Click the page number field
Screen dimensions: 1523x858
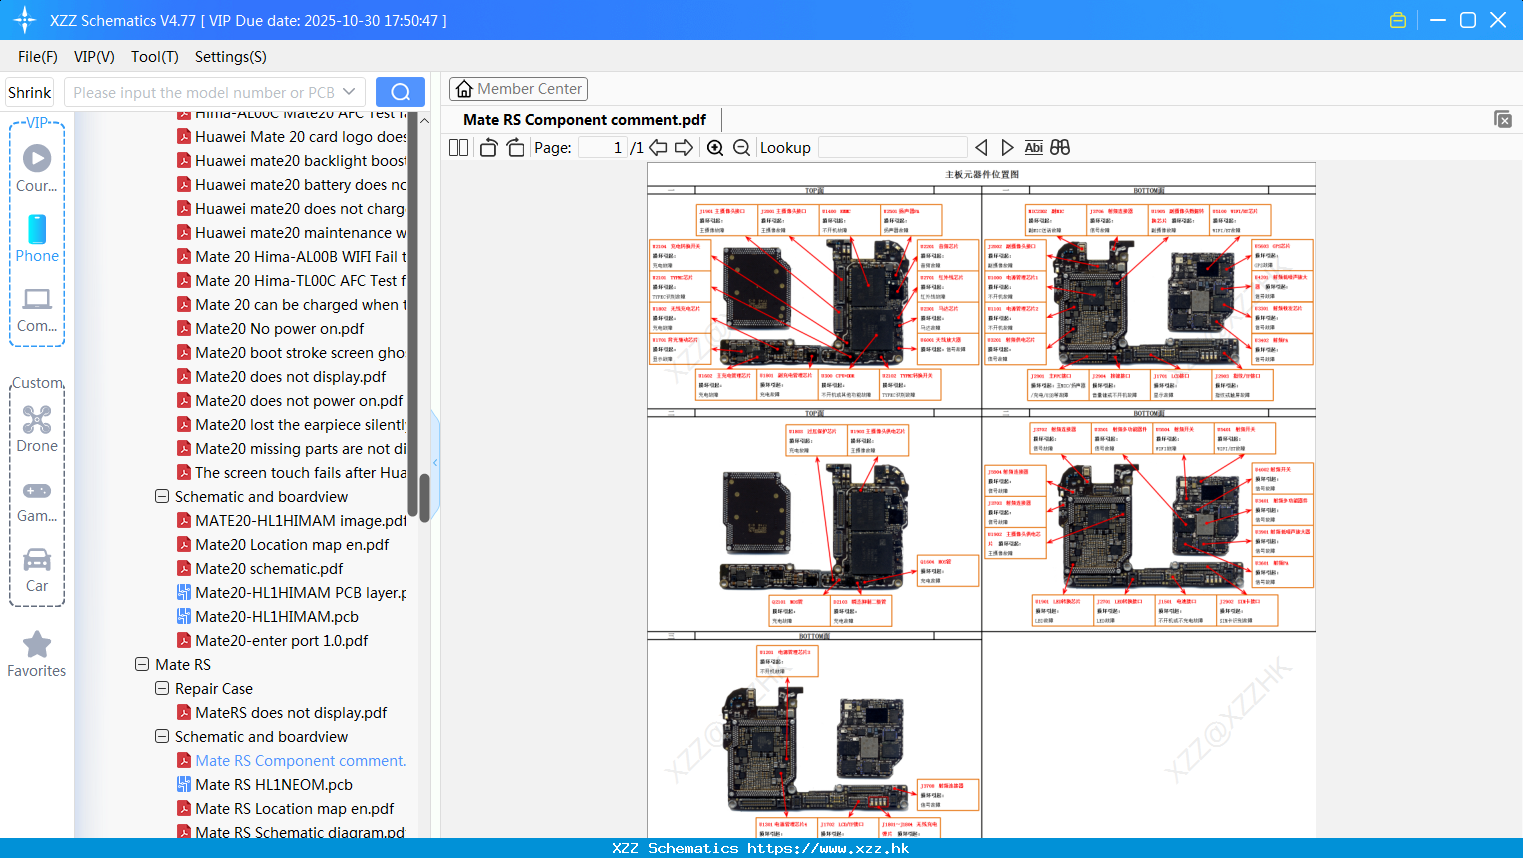pos(602,147)
